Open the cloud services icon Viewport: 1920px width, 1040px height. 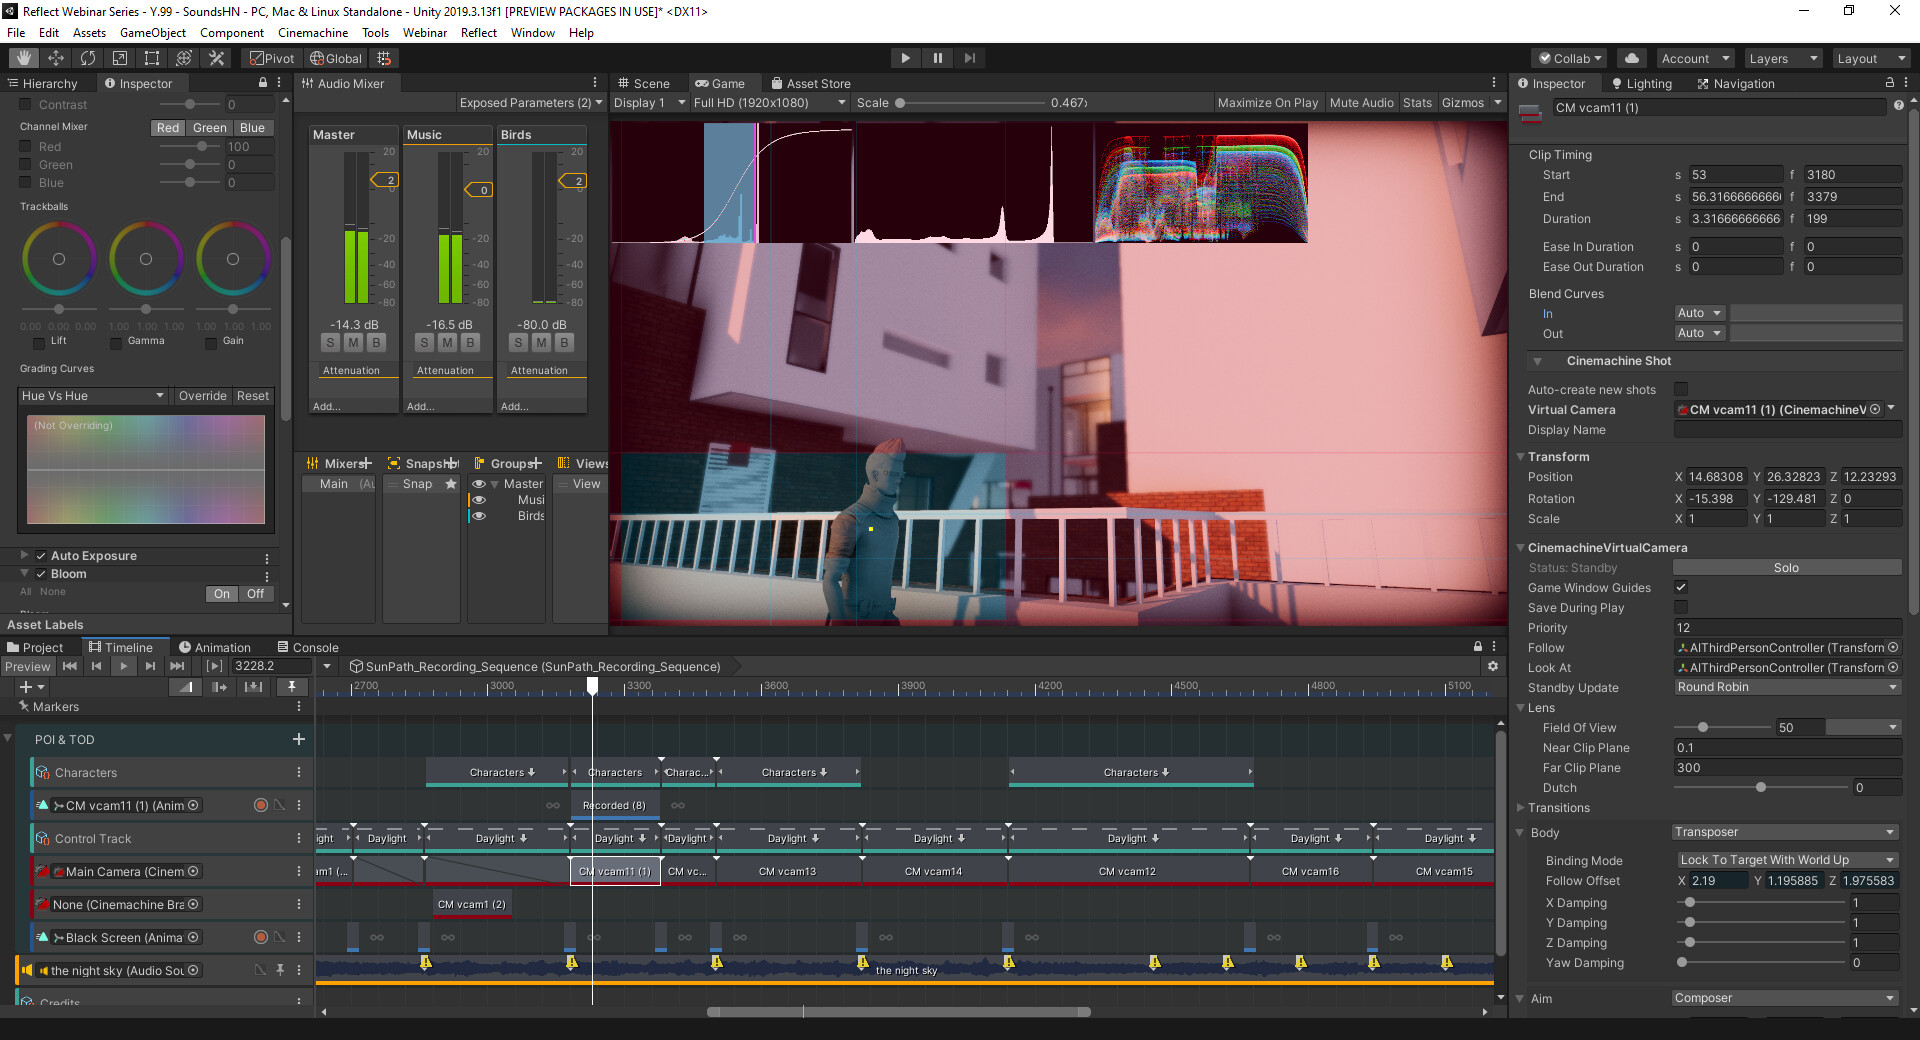(1632, 58)
